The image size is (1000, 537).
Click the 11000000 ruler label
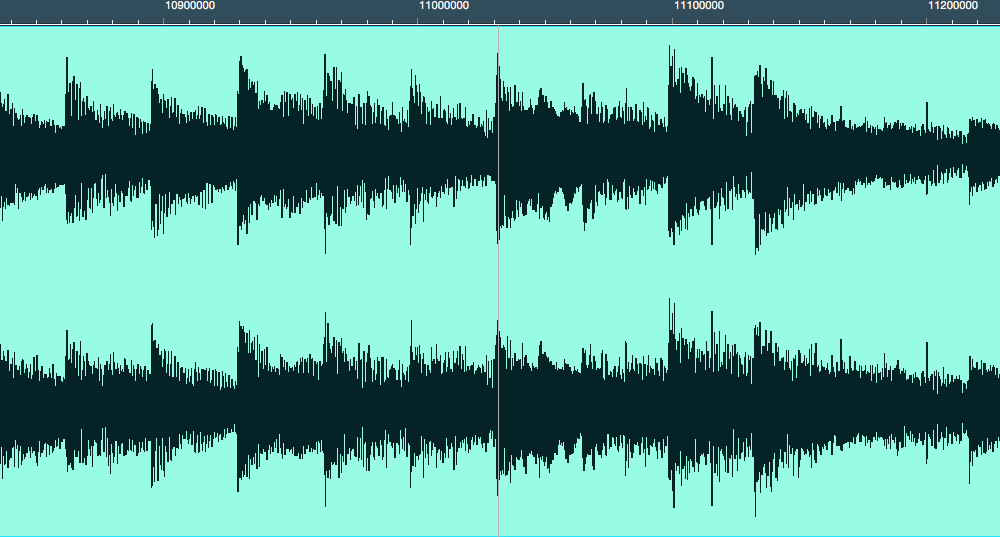coord(444,6)
